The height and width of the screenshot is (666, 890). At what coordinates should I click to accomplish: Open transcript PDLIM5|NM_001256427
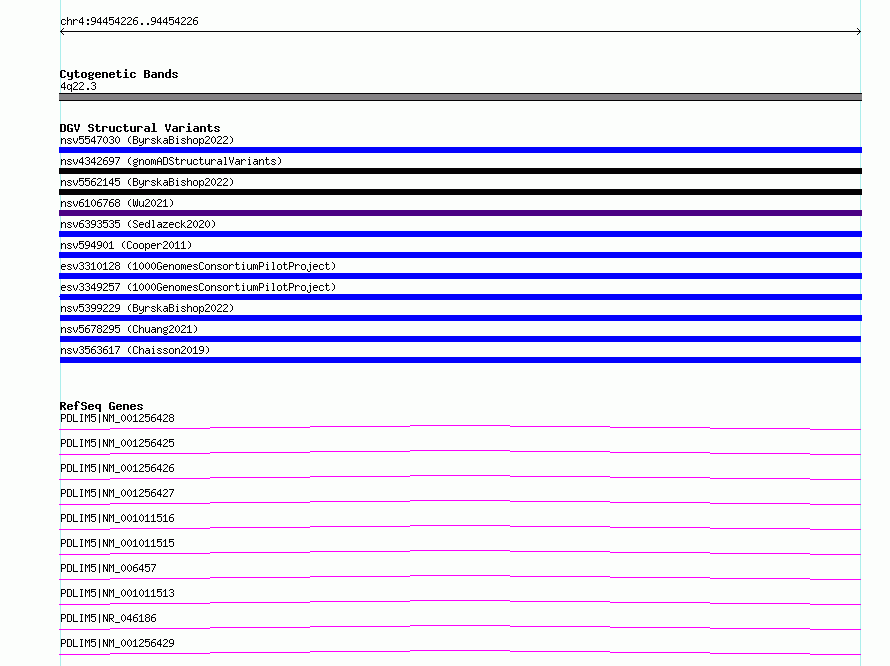[x=117, y=493]
